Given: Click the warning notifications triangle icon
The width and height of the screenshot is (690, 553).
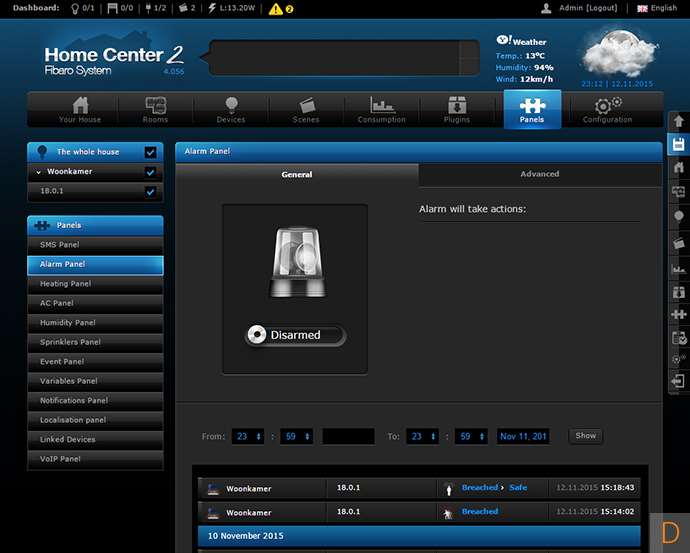Looking at the screenshot, I should pos(274,8).
